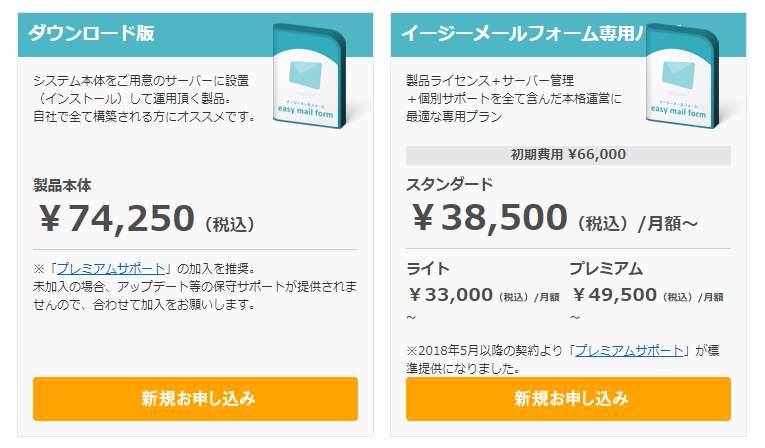Open プレミアムサポート link in dedicated plan card
765x448 pixels.
[629, 350]
